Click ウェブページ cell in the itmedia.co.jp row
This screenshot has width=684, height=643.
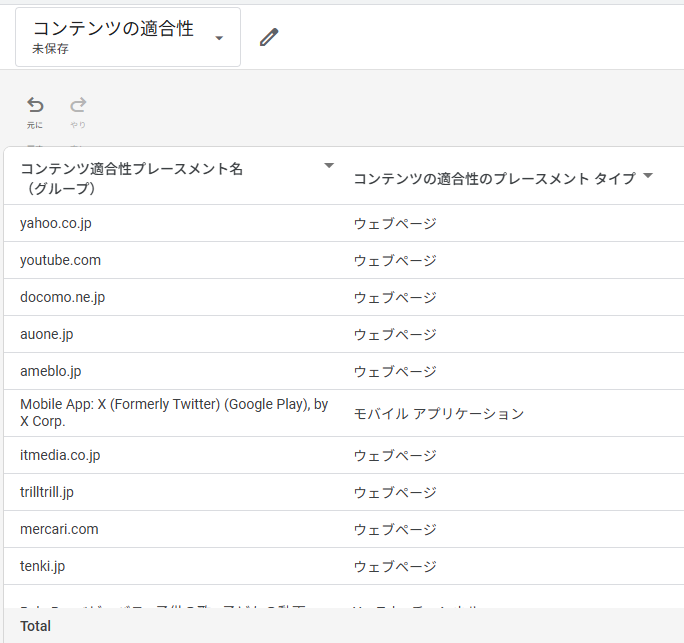click(x=395, y=455)
